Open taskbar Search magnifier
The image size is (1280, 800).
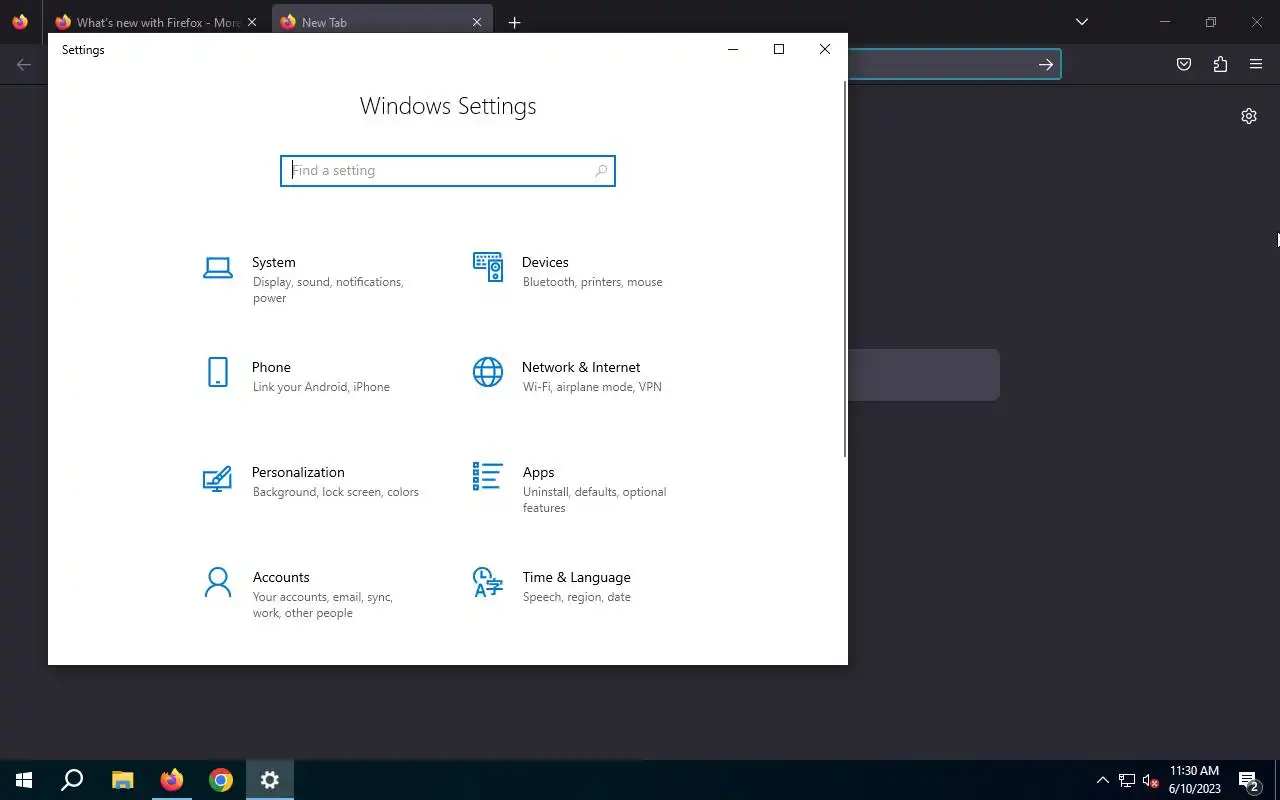[x=72, y=780]
